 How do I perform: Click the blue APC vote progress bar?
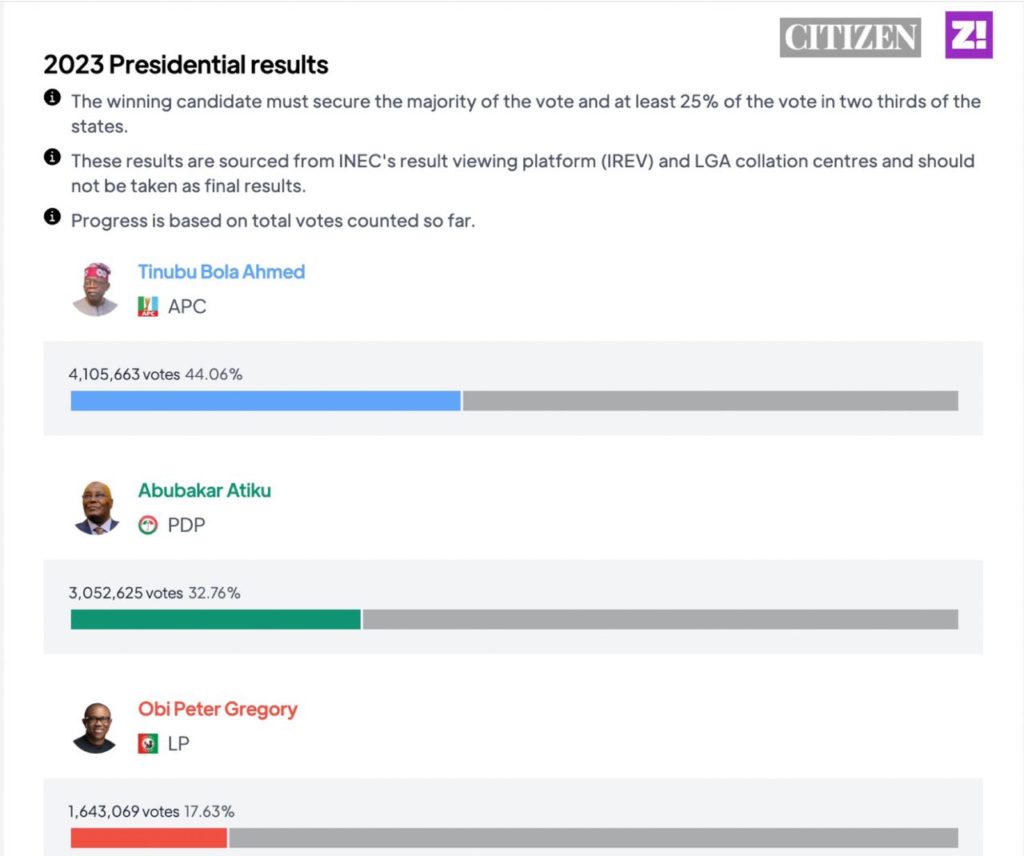tap(265, 401)
